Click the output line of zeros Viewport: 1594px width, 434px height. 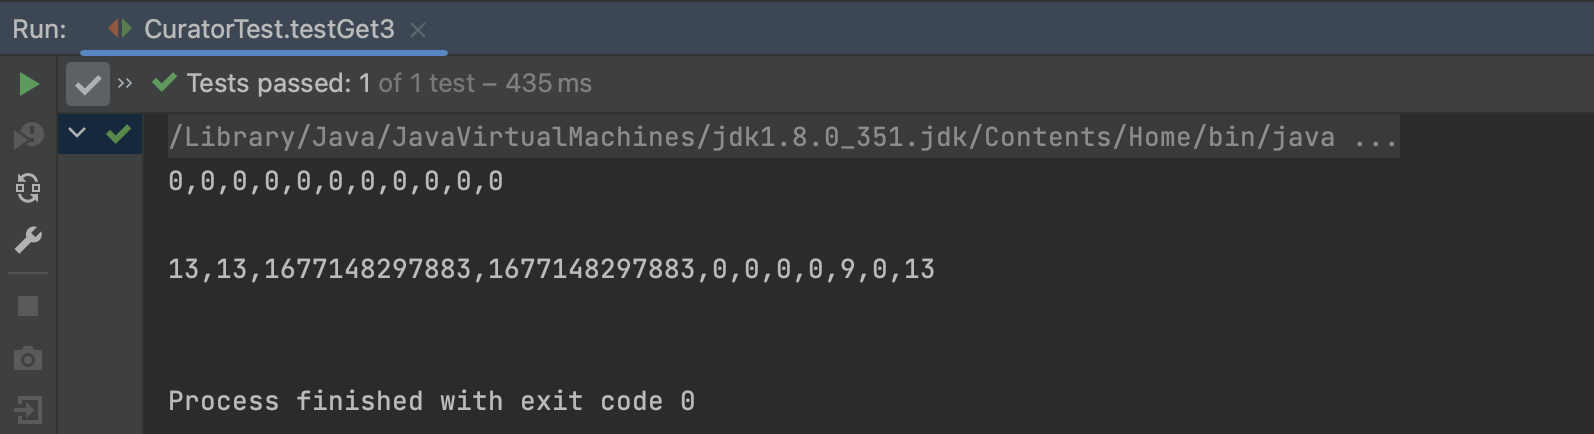pyautogui.click(x=335, y=181)
